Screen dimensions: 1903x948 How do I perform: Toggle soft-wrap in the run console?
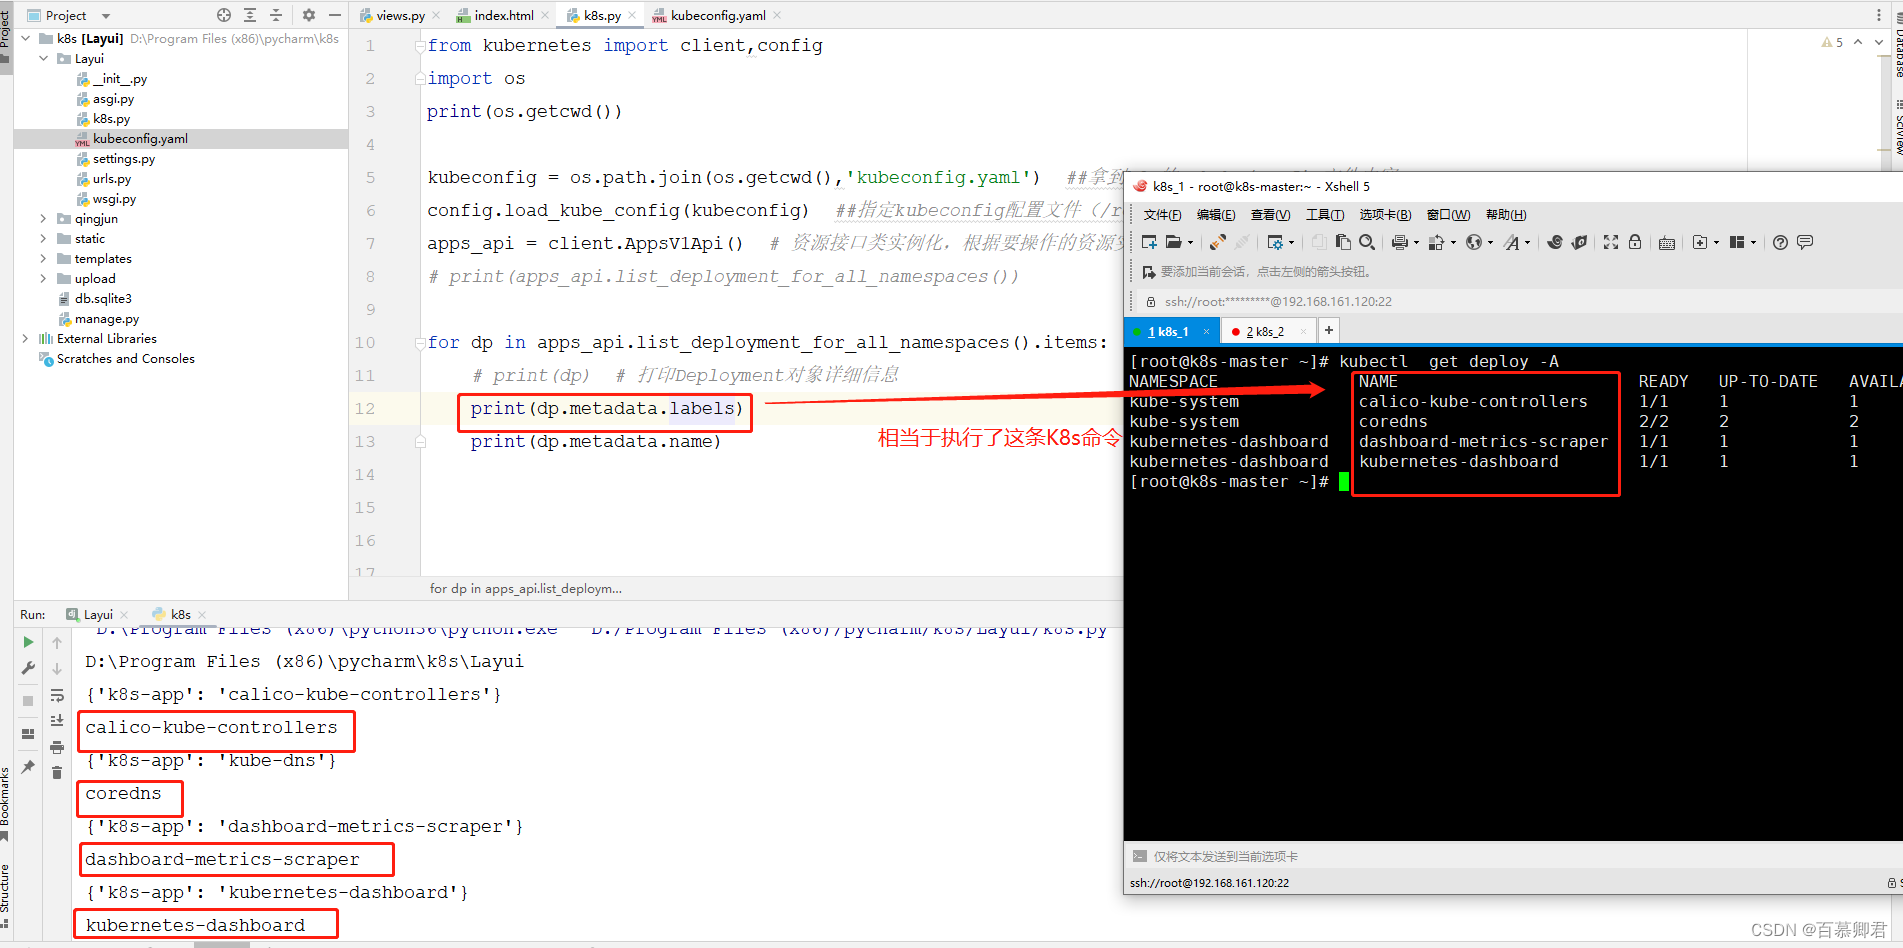[57, 695]
